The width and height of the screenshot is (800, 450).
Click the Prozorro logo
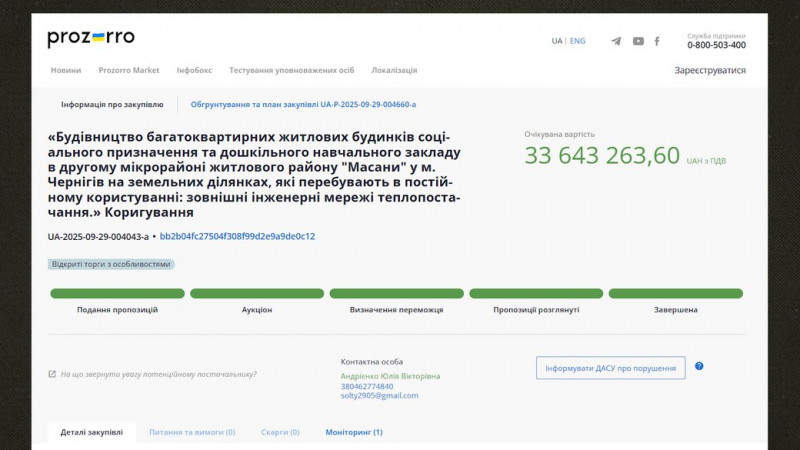[x=90, y=39]
